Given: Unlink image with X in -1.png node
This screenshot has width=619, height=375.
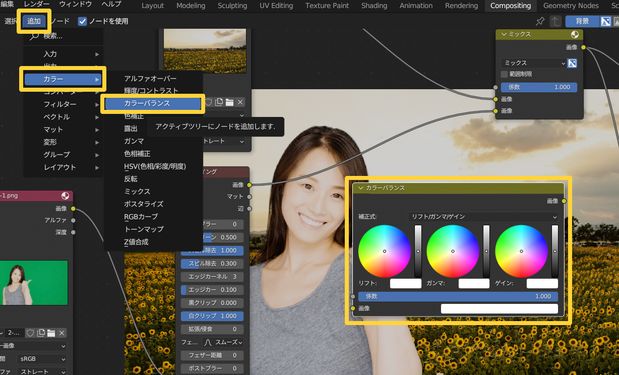Looking at the screenshot, I should (62, 333).
